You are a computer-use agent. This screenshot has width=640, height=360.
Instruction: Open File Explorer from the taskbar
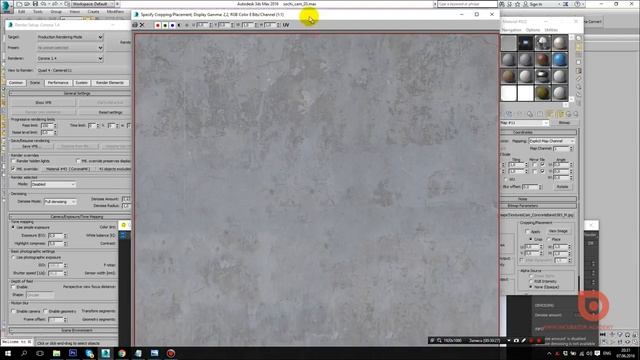(x=57, y=353)
